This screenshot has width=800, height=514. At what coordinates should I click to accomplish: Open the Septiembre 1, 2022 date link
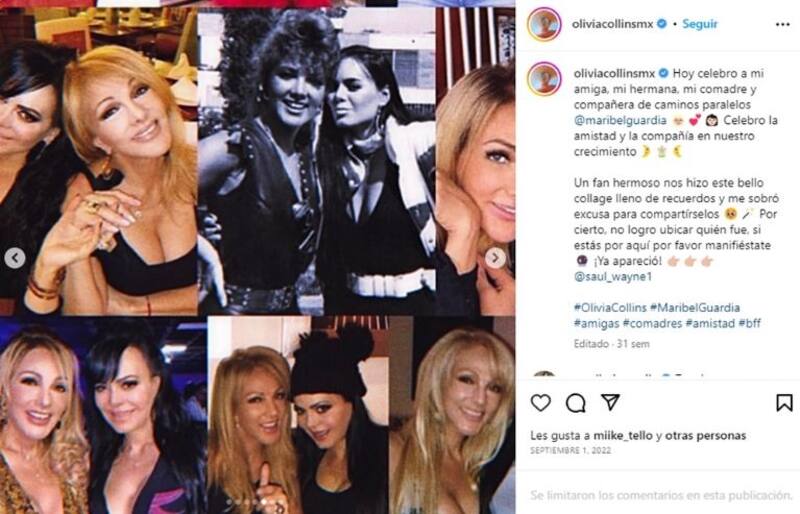[x=570, y=451]
